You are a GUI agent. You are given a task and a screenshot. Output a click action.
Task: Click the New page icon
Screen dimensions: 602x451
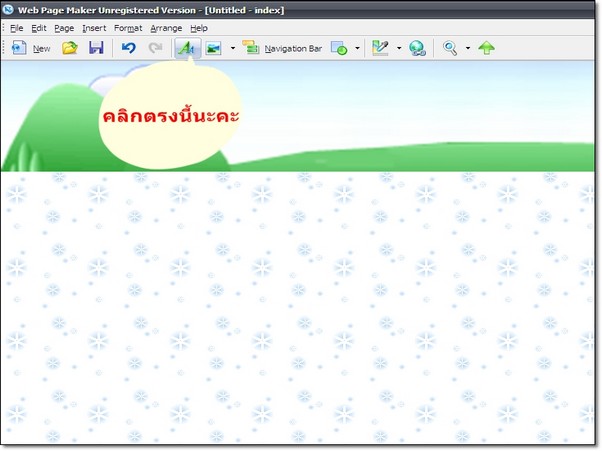(x=18, y=48)
